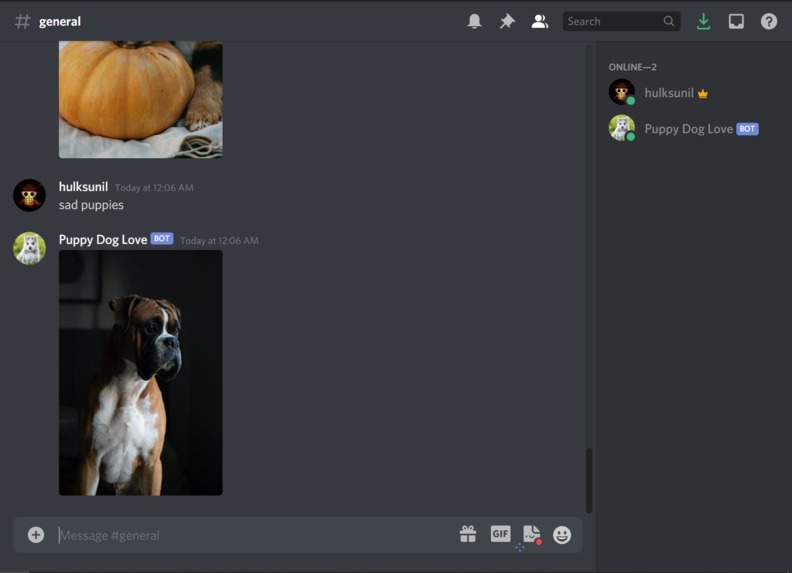Image resolution: width=792 pixels, height=573 pixels.
Task: Click Puppy Dog Love avatar in member list
Action: click(x=622, y=128)
